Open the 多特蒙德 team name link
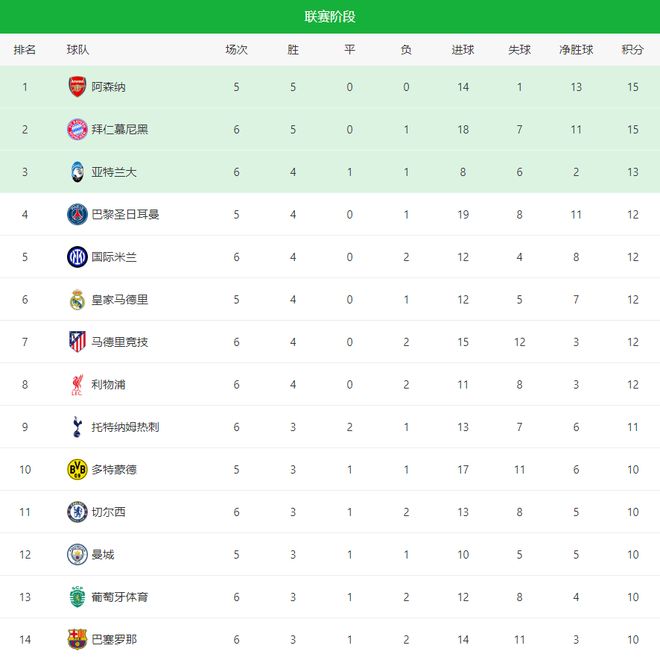The height and width of the screenshot is (660, 660). 114,469
